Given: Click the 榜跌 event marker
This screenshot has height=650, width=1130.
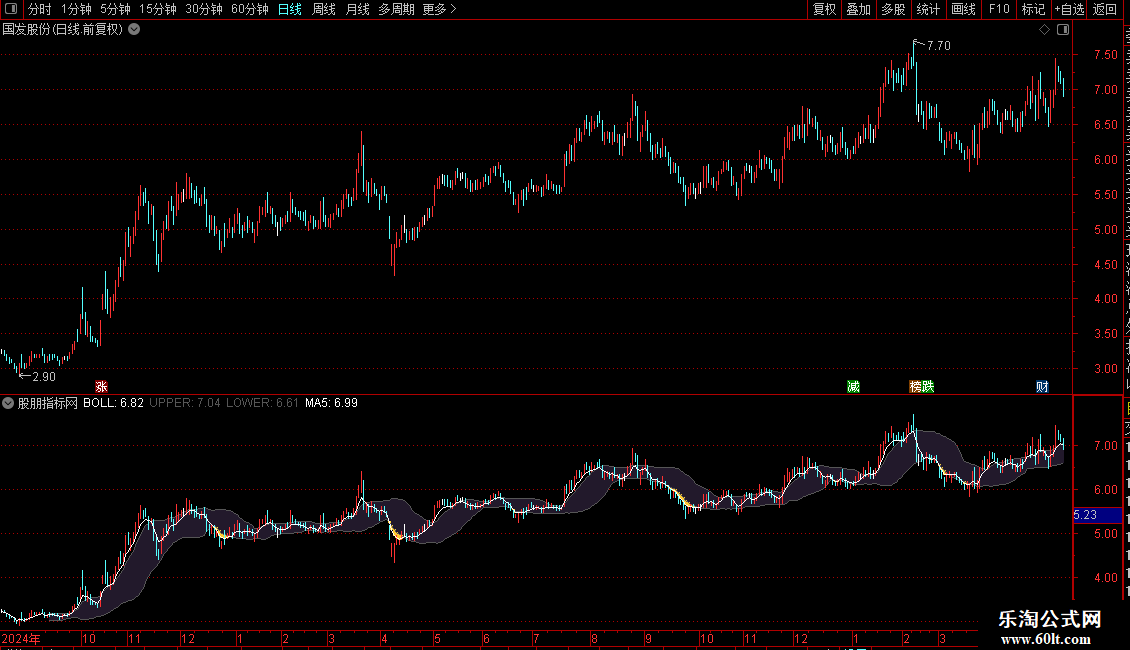Looking at the screenshot, I should 922,387.
